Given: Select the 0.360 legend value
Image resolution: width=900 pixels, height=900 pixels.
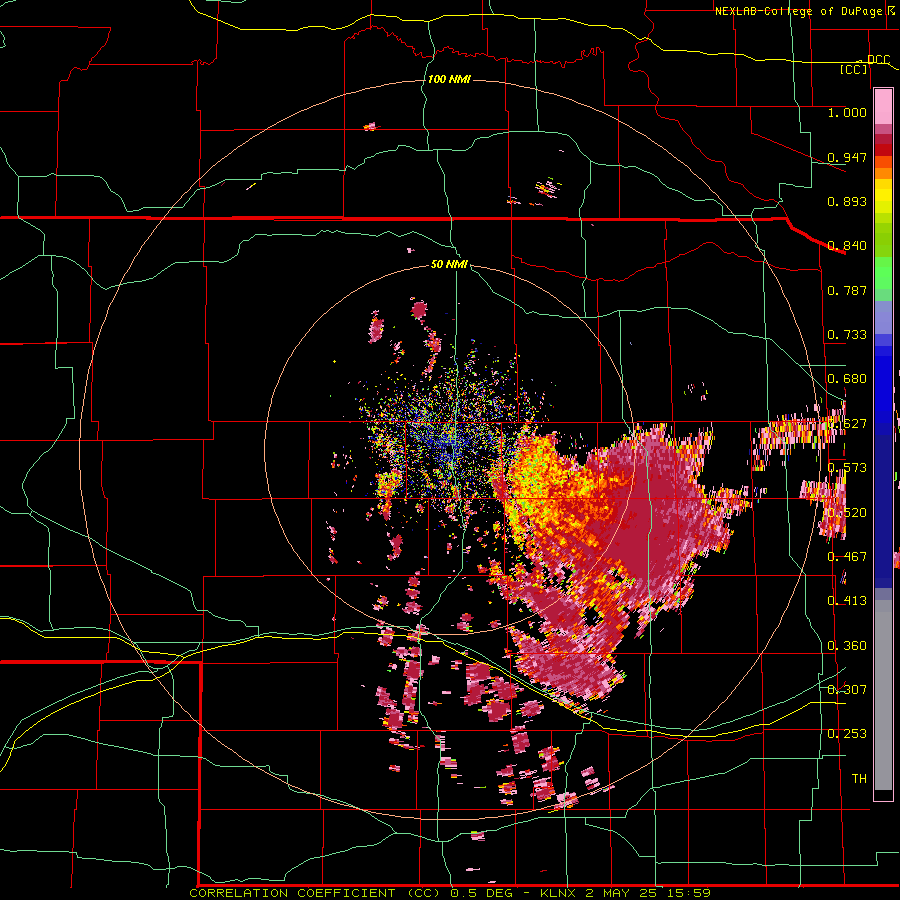Looking at the screenshot, I should point(847,646).
